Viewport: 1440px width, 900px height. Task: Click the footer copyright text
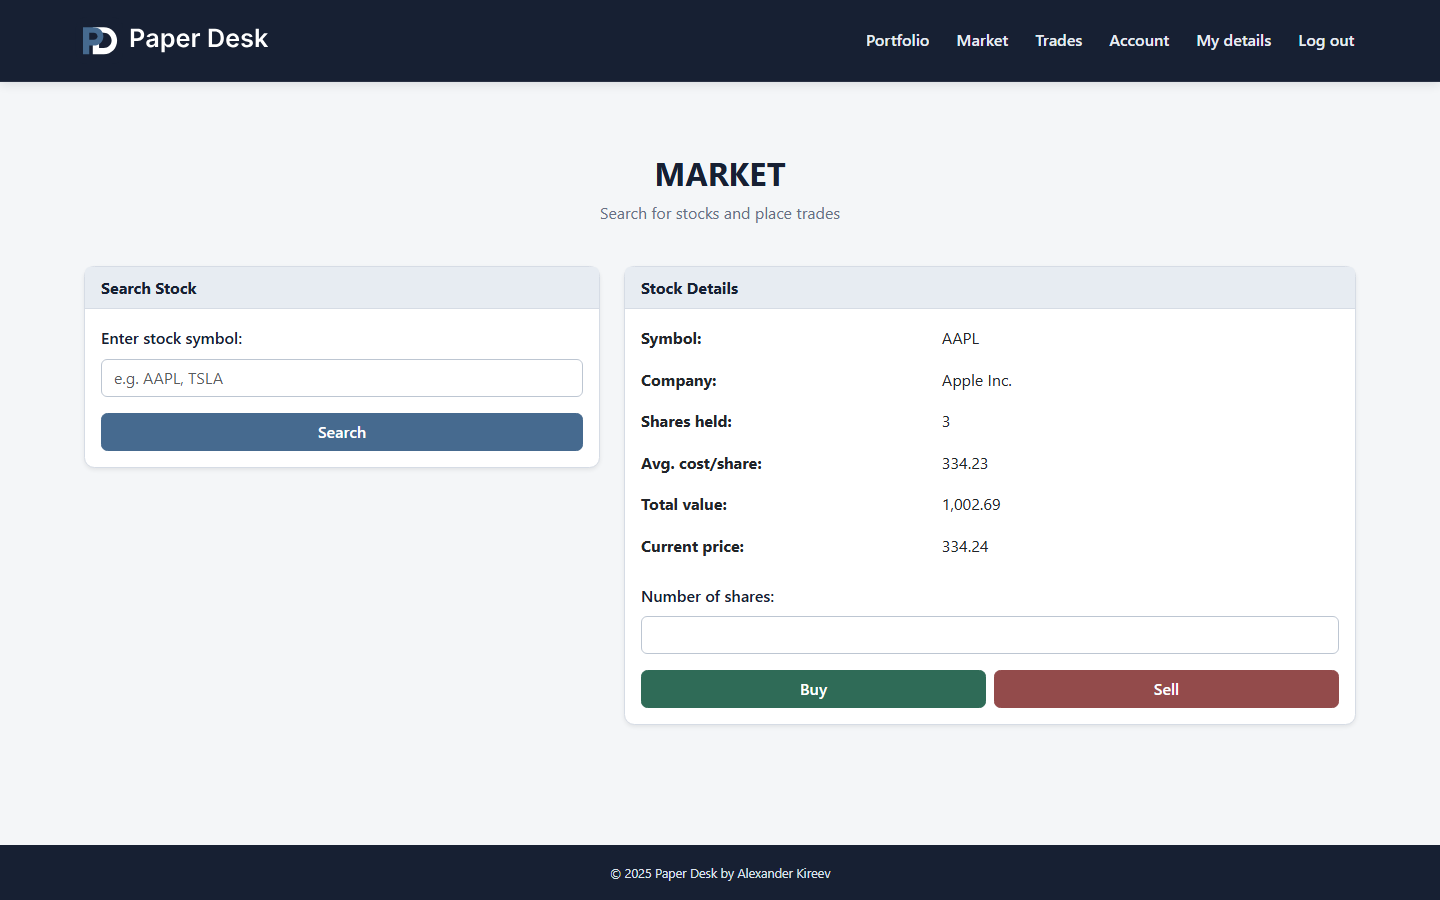[x=720, y=873]
